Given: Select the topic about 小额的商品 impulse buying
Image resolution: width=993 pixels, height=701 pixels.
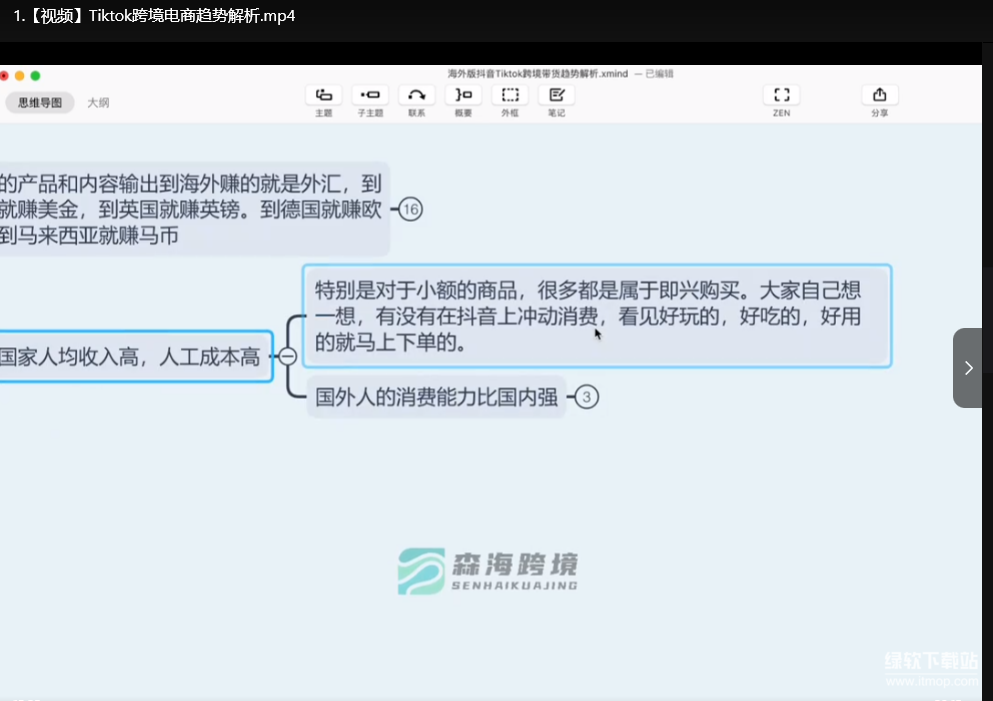Looking at the screenshot, I should click(x=596, y=316).
